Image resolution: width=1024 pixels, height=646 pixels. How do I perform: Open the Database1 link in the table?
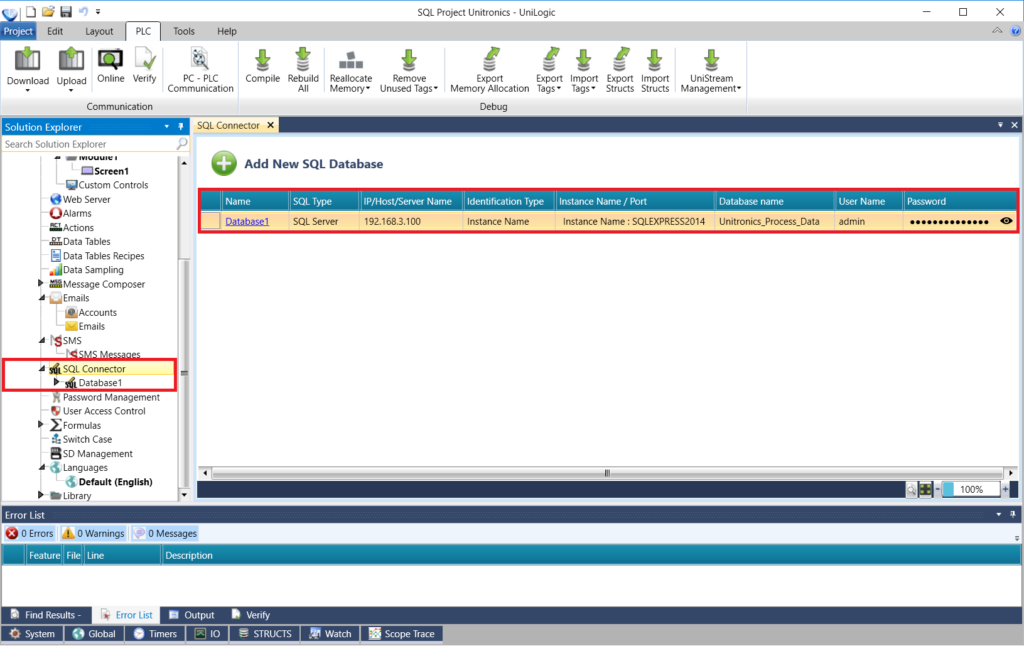[247, 221]
